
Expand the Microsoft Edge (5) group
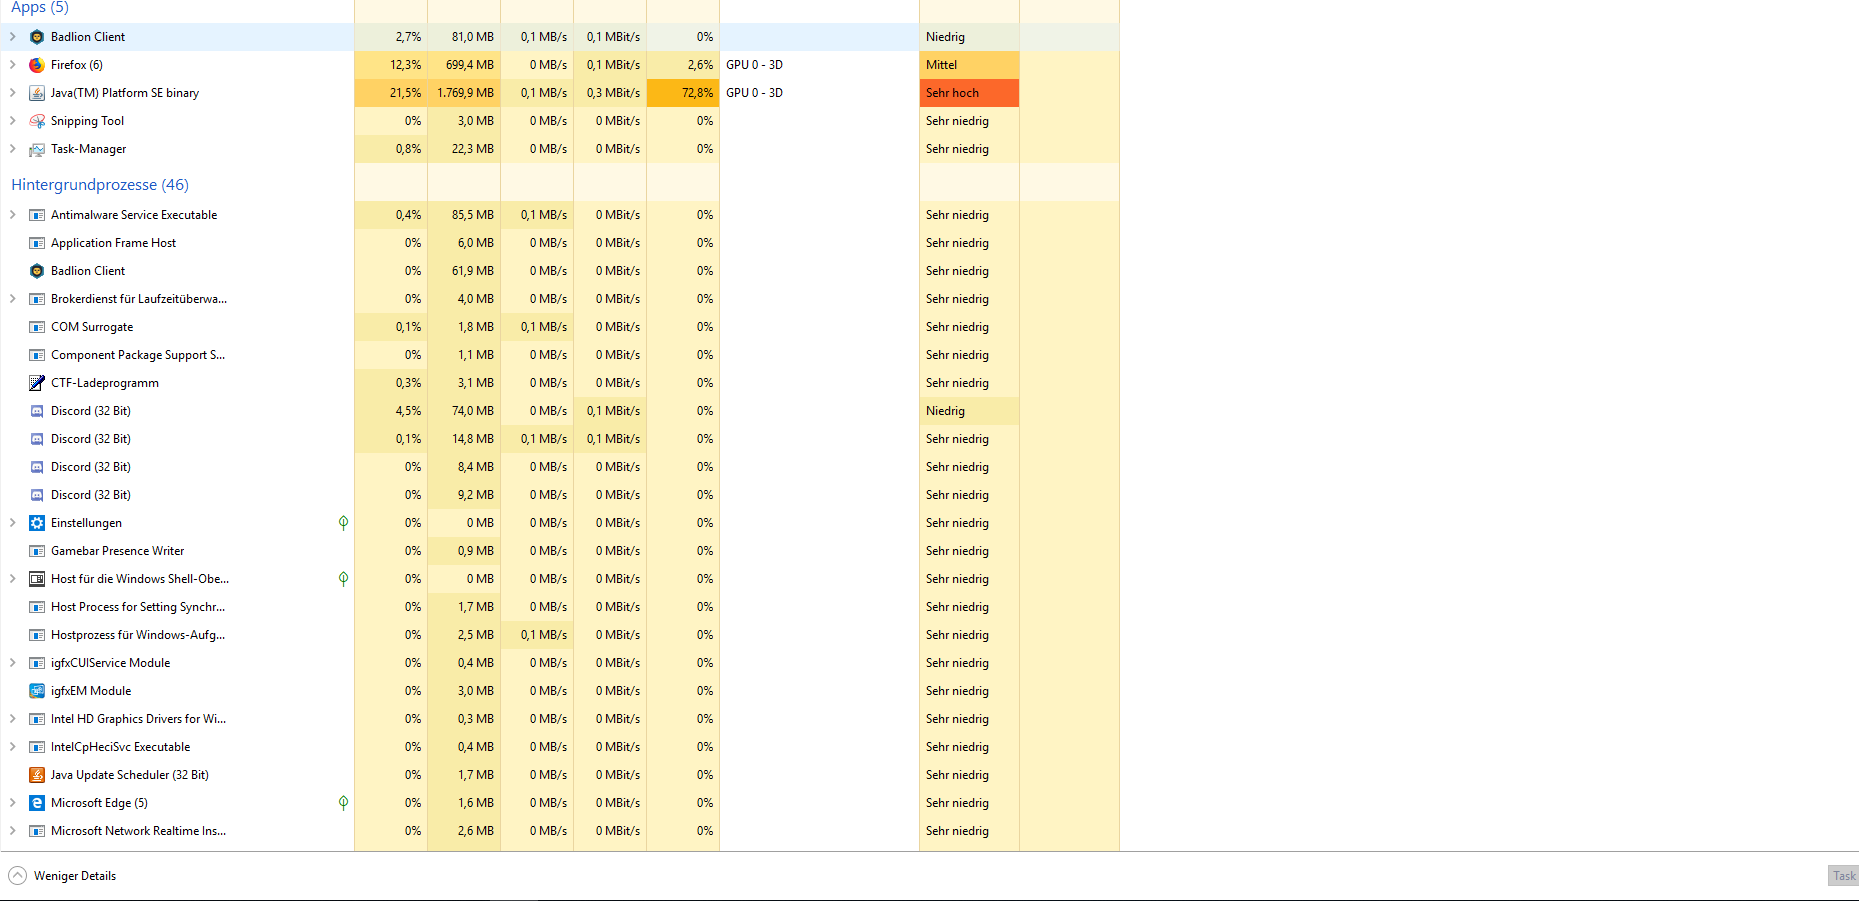12,803
